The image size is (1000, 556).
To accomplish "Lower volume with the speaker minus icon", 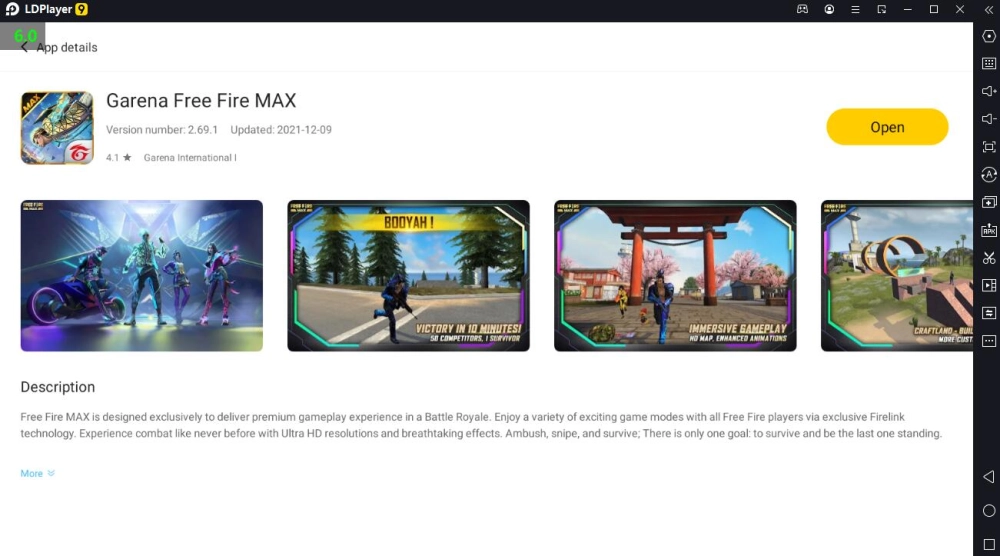I will tap(989, 119).
